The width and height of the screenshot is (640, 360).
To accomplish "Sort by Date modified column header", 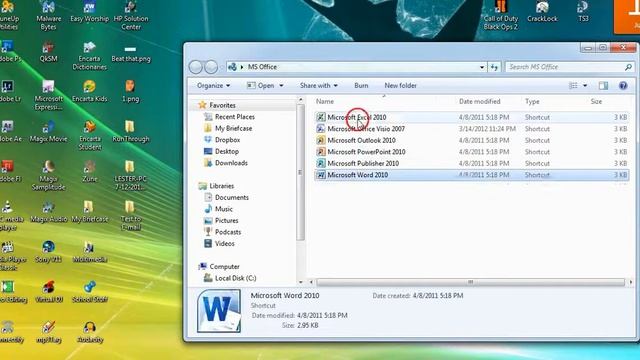I will coord(480,102).
